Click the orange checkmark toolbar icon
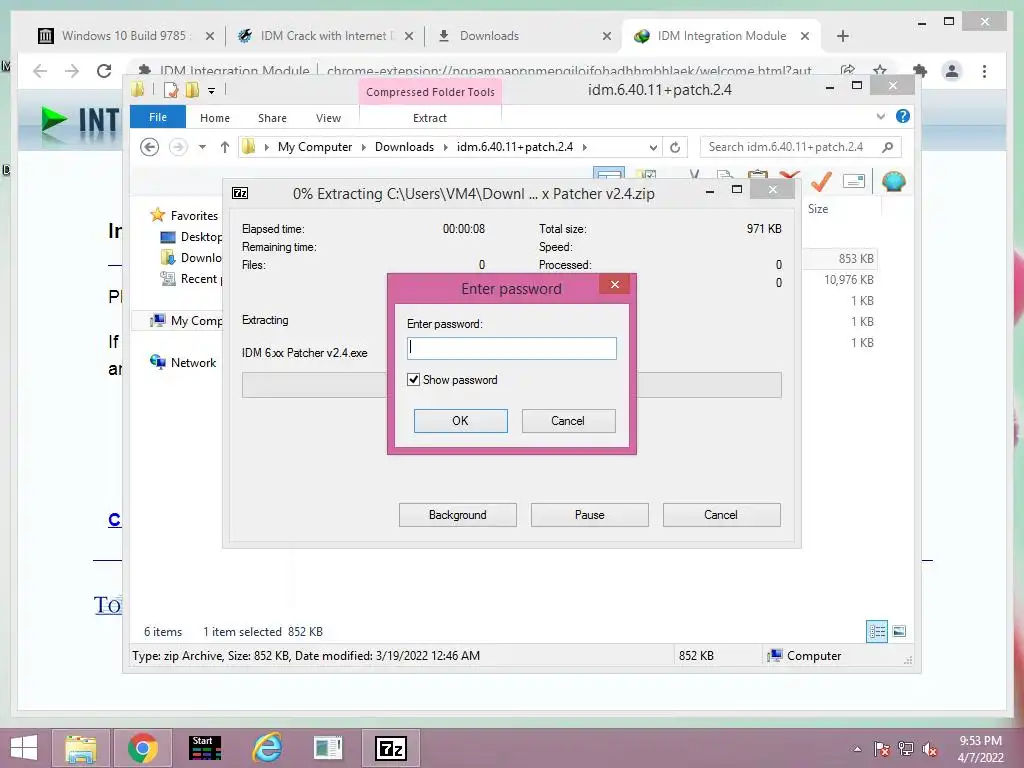 point(821,181)
